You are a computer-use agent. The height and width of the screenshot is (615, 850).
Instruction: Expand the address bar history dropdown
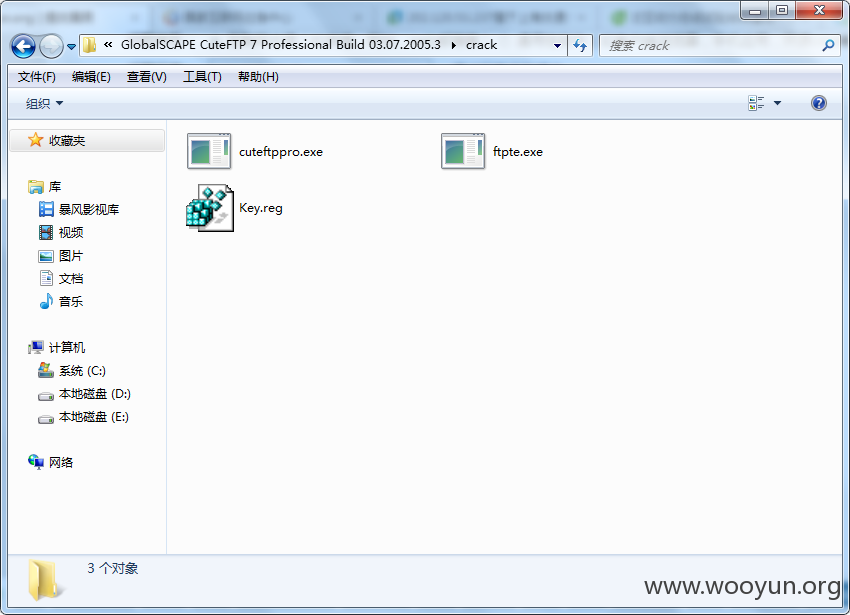[557, 46]
